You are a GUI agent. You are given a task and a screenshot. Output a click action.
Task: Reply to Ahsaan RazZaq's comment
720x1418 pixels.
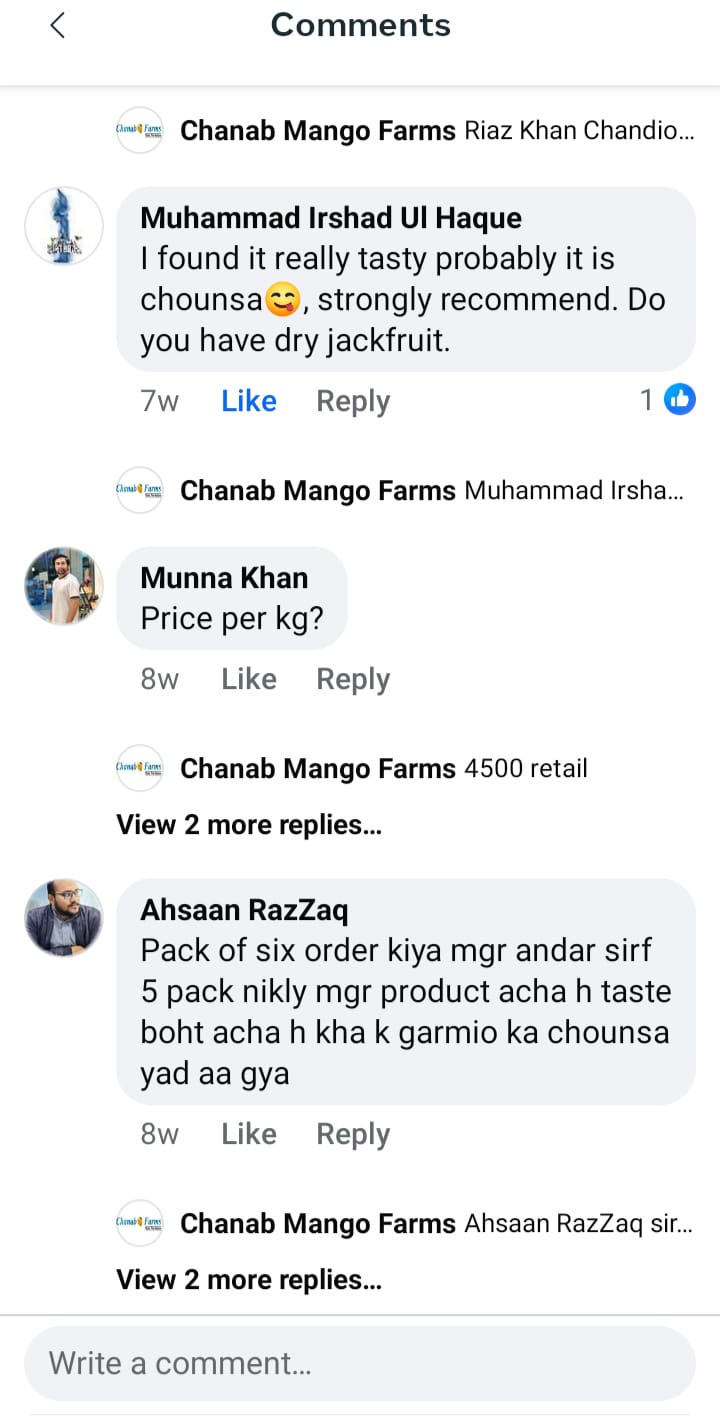pyautogui.click(x=353, y=1134)
